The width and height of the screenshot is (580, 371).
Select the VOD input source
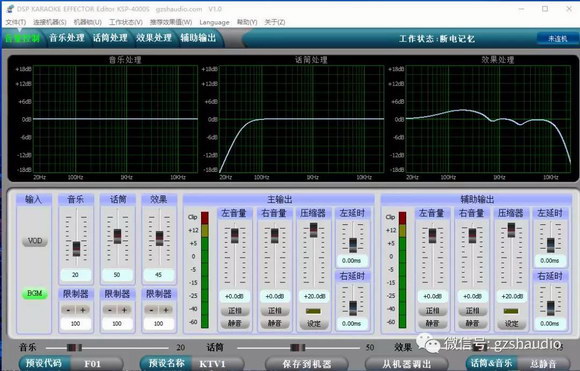click(35, 241)
